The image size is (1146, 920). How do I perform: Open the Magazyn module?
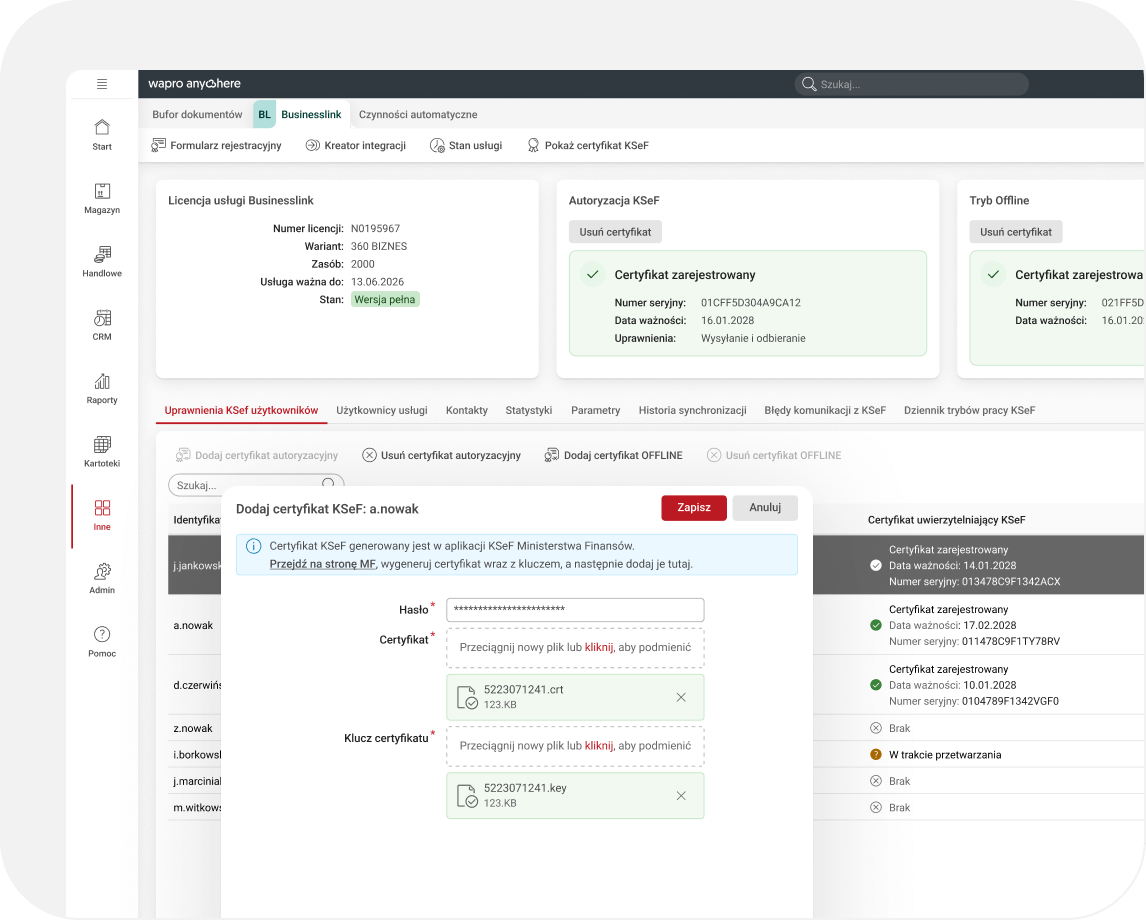coord(102,198)
